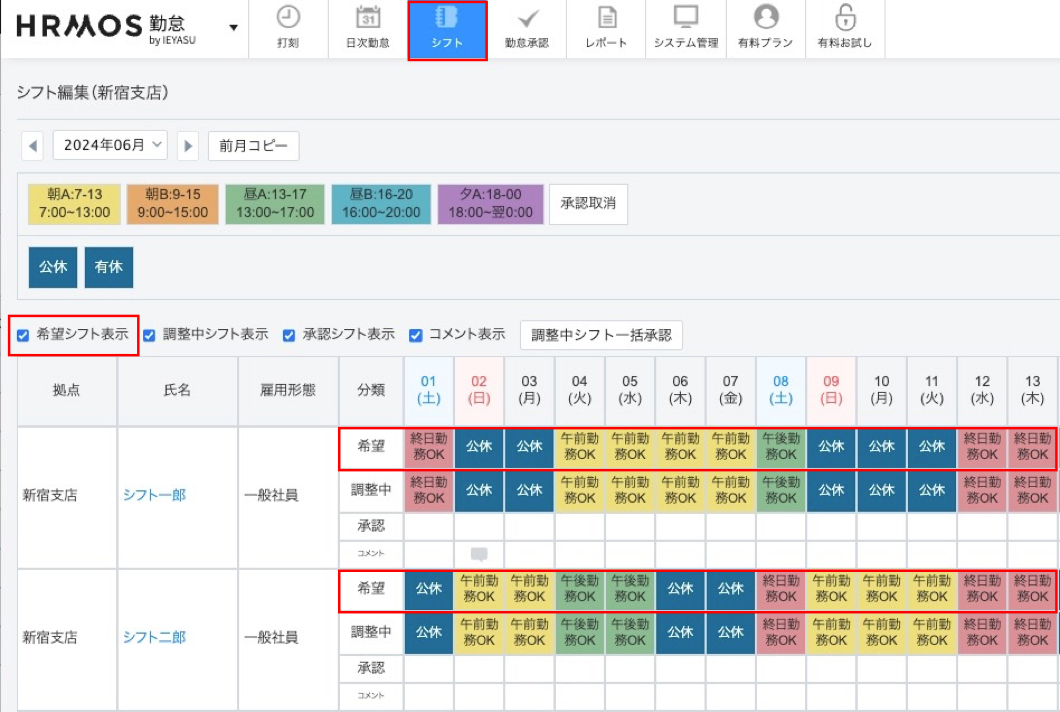Image resolution: width=1060 pixels, height=712 pixels.
Task: Disable コメント表示 checkbox
Action: coord(415,335)
